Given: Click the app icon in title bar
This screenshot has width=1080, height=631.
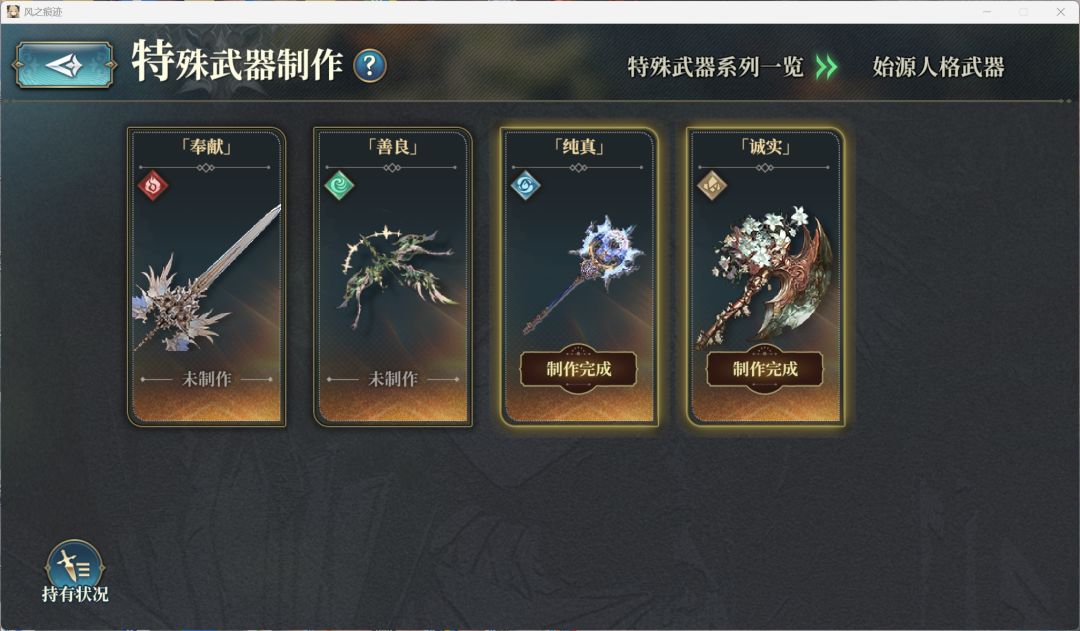Looking at the screenshot, I should (12, 11).
